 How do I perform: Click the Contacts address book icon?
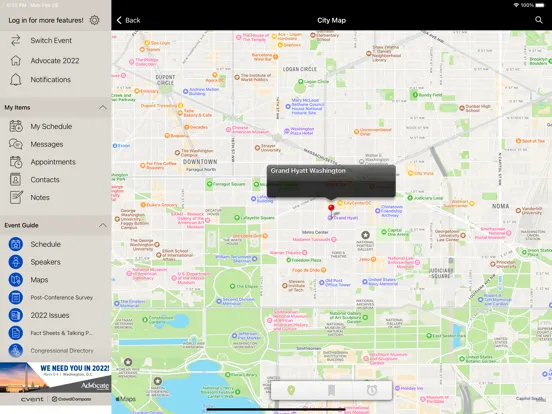pyautogui.click(x=15, y=180)
